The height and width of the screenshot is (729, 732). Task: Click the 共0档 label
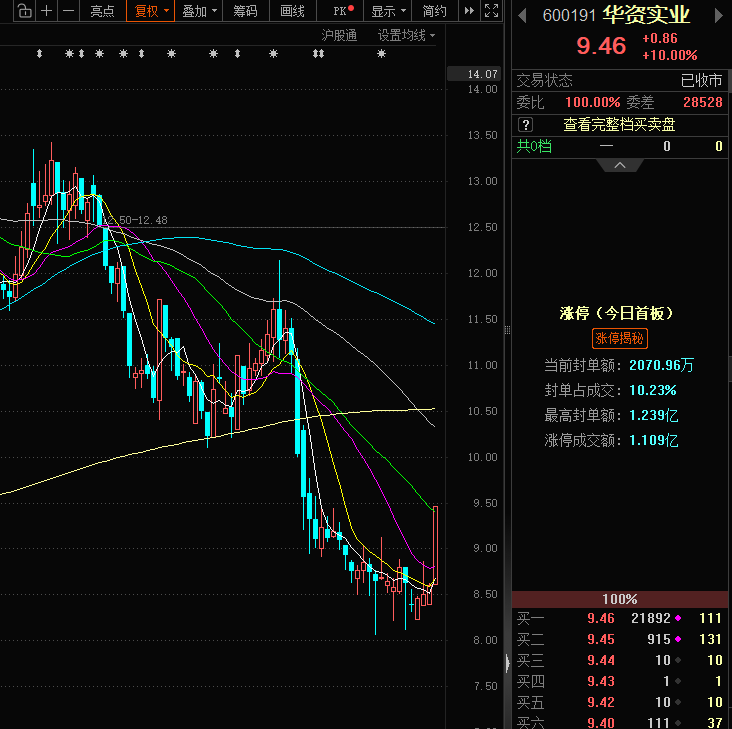(534, 147)
